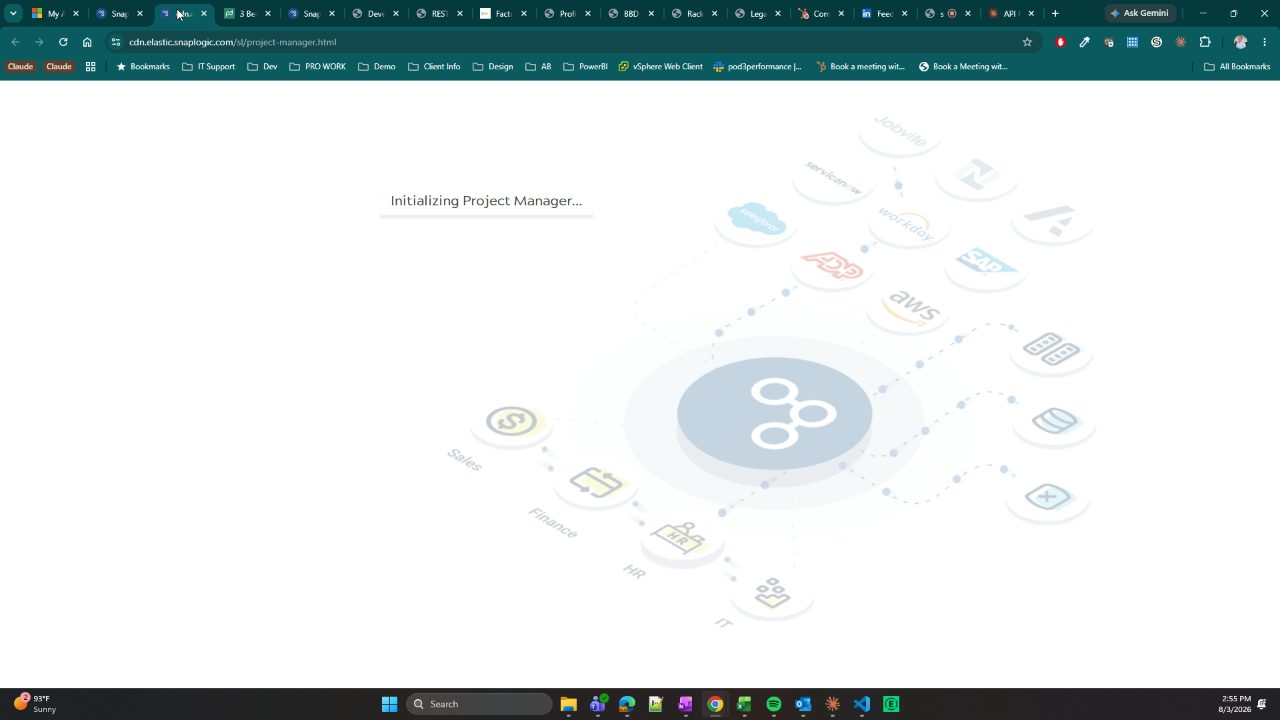
Task: Open the Demo bookmark folder
Action: coord(377,66)
